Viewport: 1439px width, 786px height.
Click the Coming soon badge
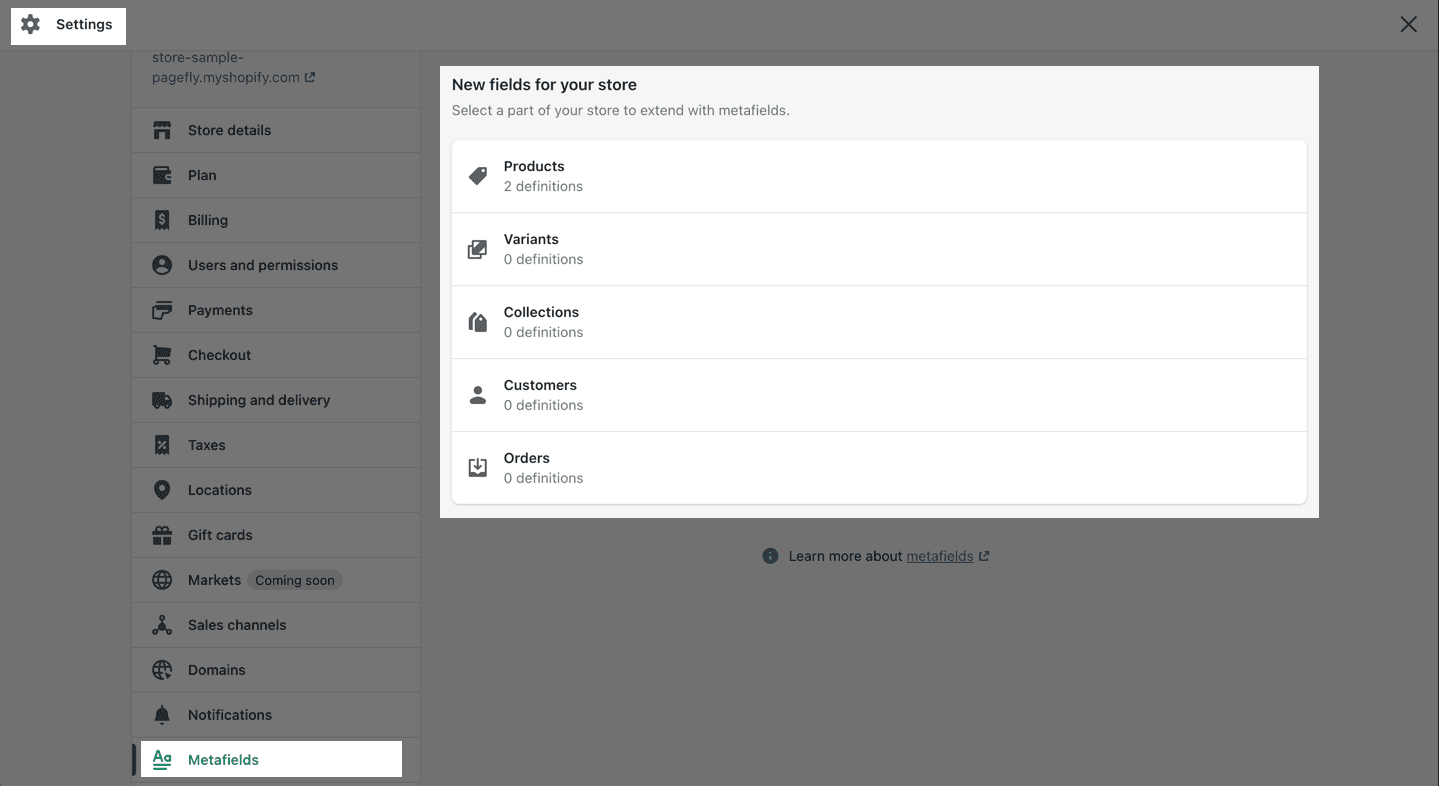295,580
